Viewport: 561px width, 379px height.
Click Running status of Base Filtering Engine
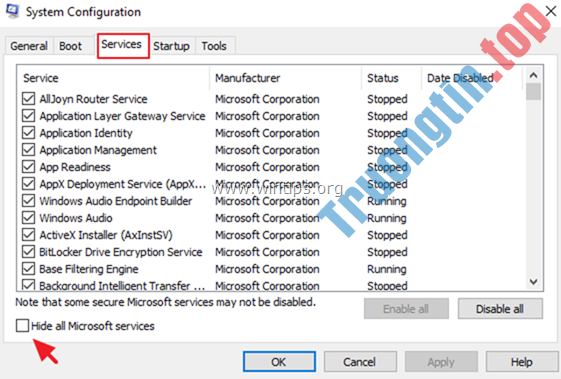click(387, 269)
